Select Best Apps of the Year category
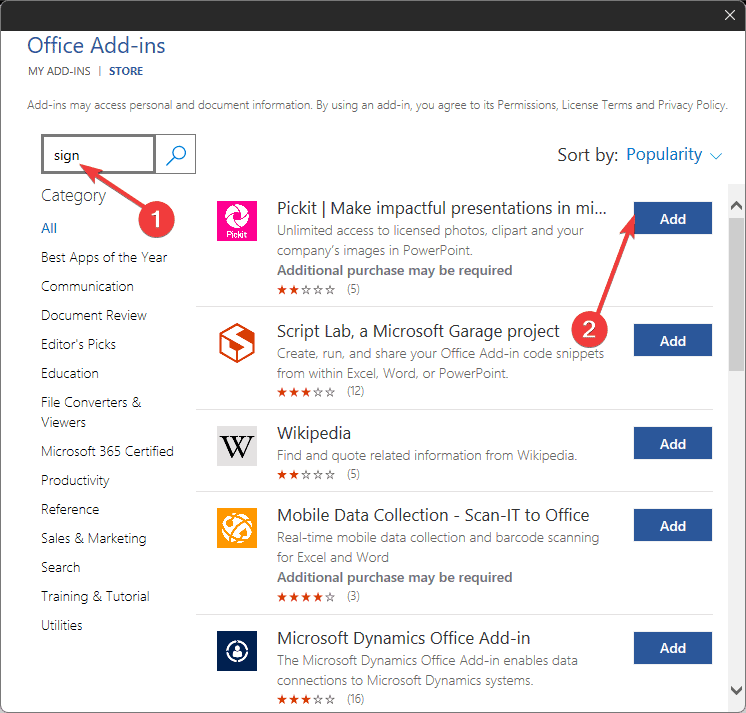 click(x=104, y=257)
